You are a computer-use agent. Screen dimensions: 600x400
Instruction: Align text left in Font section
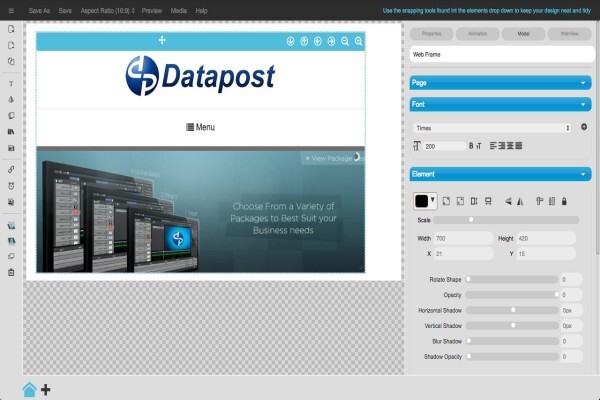point(493,145)
